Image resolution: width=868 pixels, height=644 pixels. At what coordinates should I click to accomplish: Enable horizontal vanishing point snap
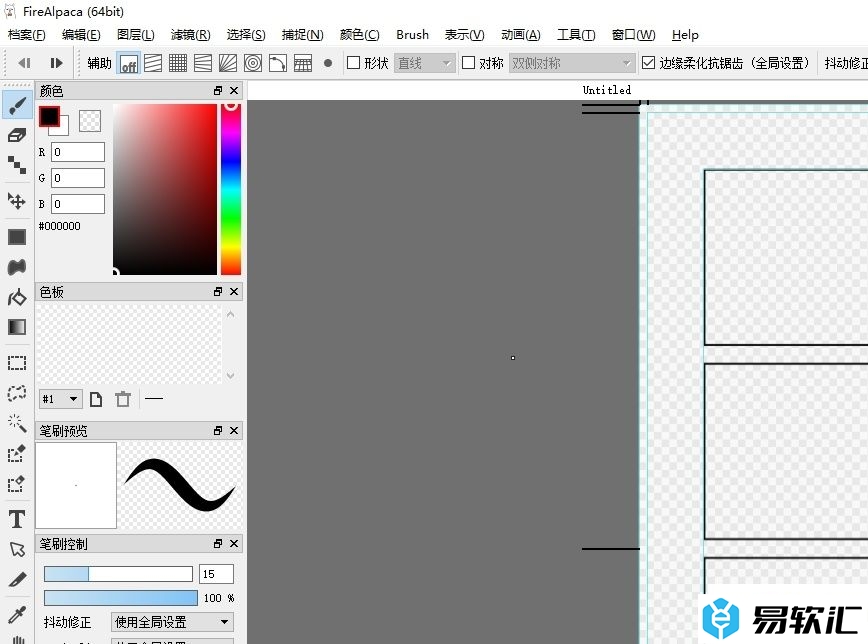(203, 63)
